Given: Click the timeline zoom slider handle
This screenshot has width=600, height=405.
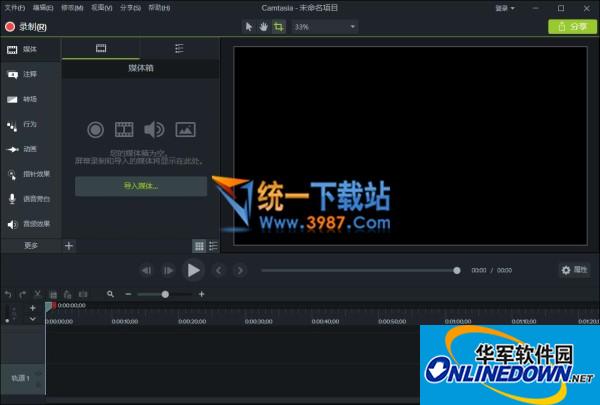Looking at the screenshot, I should pyautogui.click(x=165, y=294).
